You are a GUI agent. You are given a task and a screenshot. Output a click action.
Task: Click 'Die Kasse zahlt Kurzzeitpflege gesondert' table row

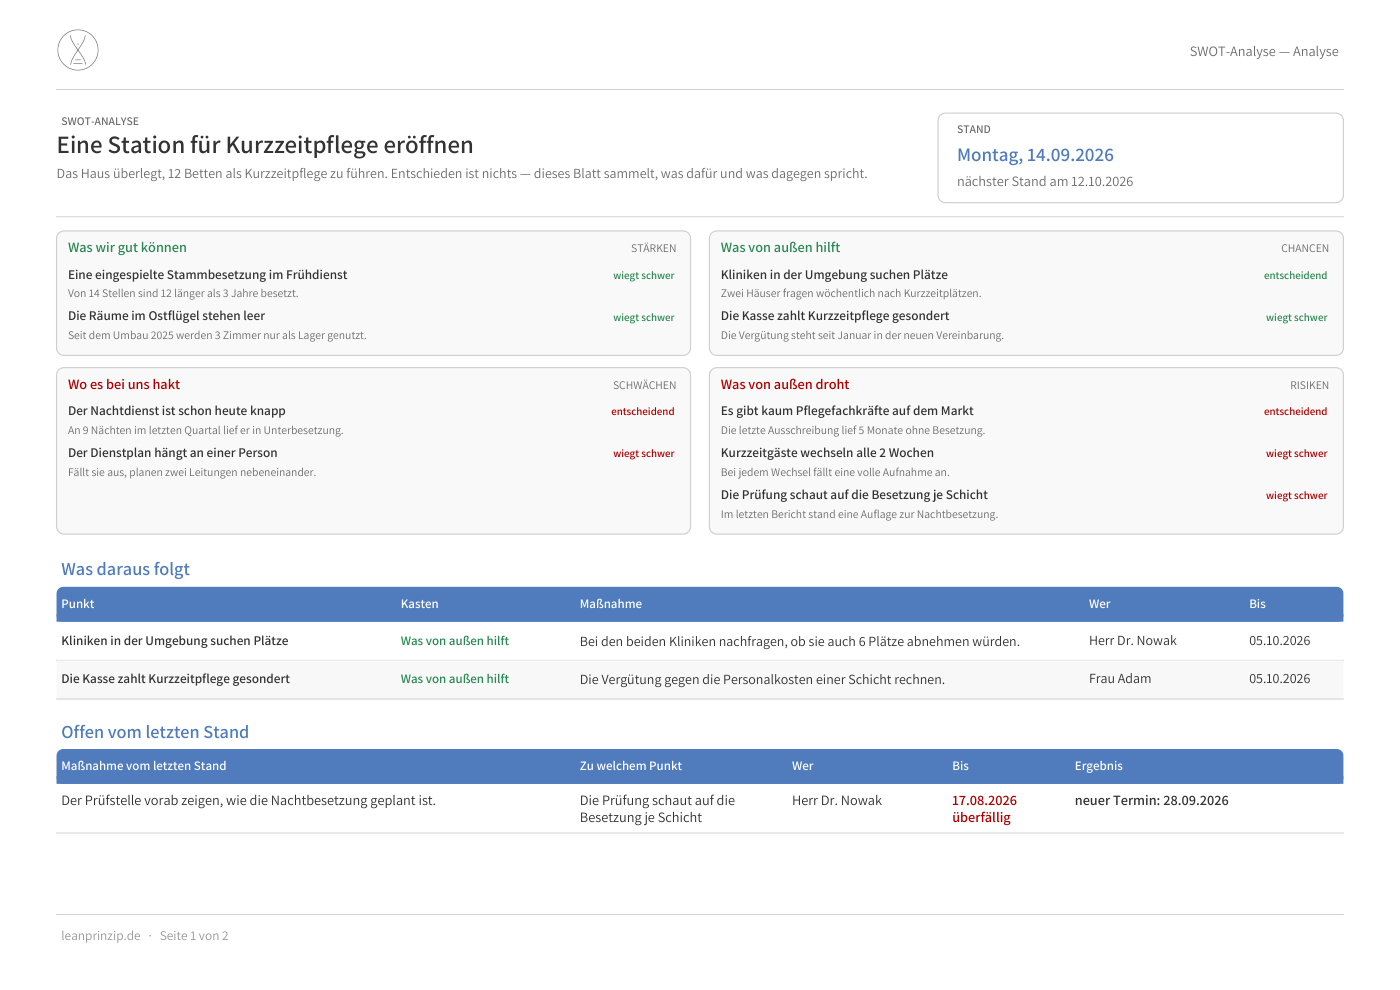tap(700, 679)
